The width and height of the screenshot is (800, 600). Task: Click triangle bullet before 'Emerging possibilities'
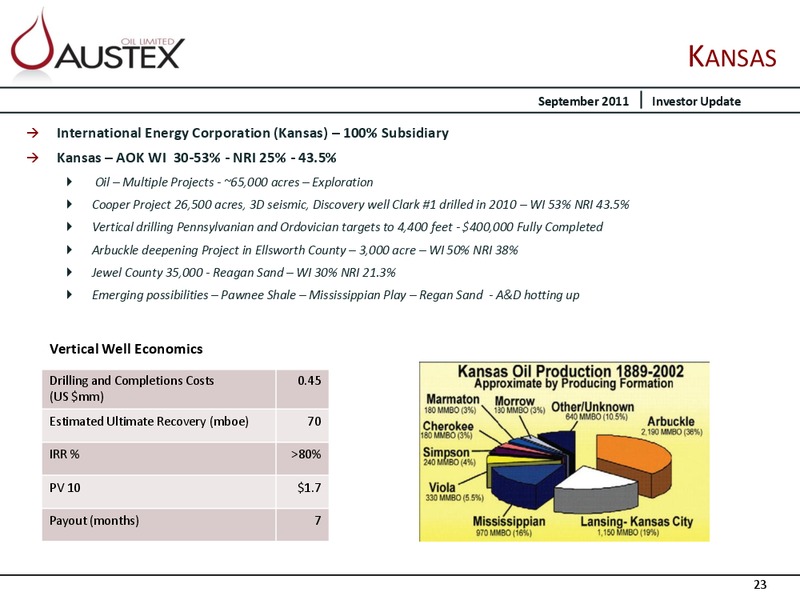click(69, 295)
